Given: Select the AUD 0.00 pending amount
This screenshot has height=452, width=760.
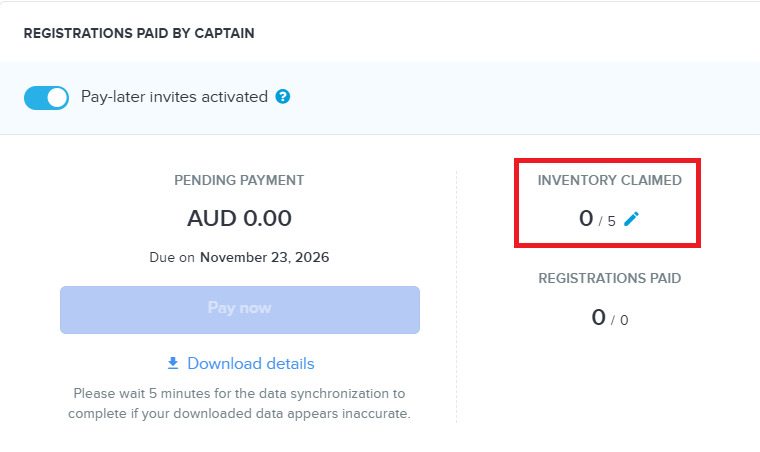Looking at the screenshot, I should click(239, 218).
